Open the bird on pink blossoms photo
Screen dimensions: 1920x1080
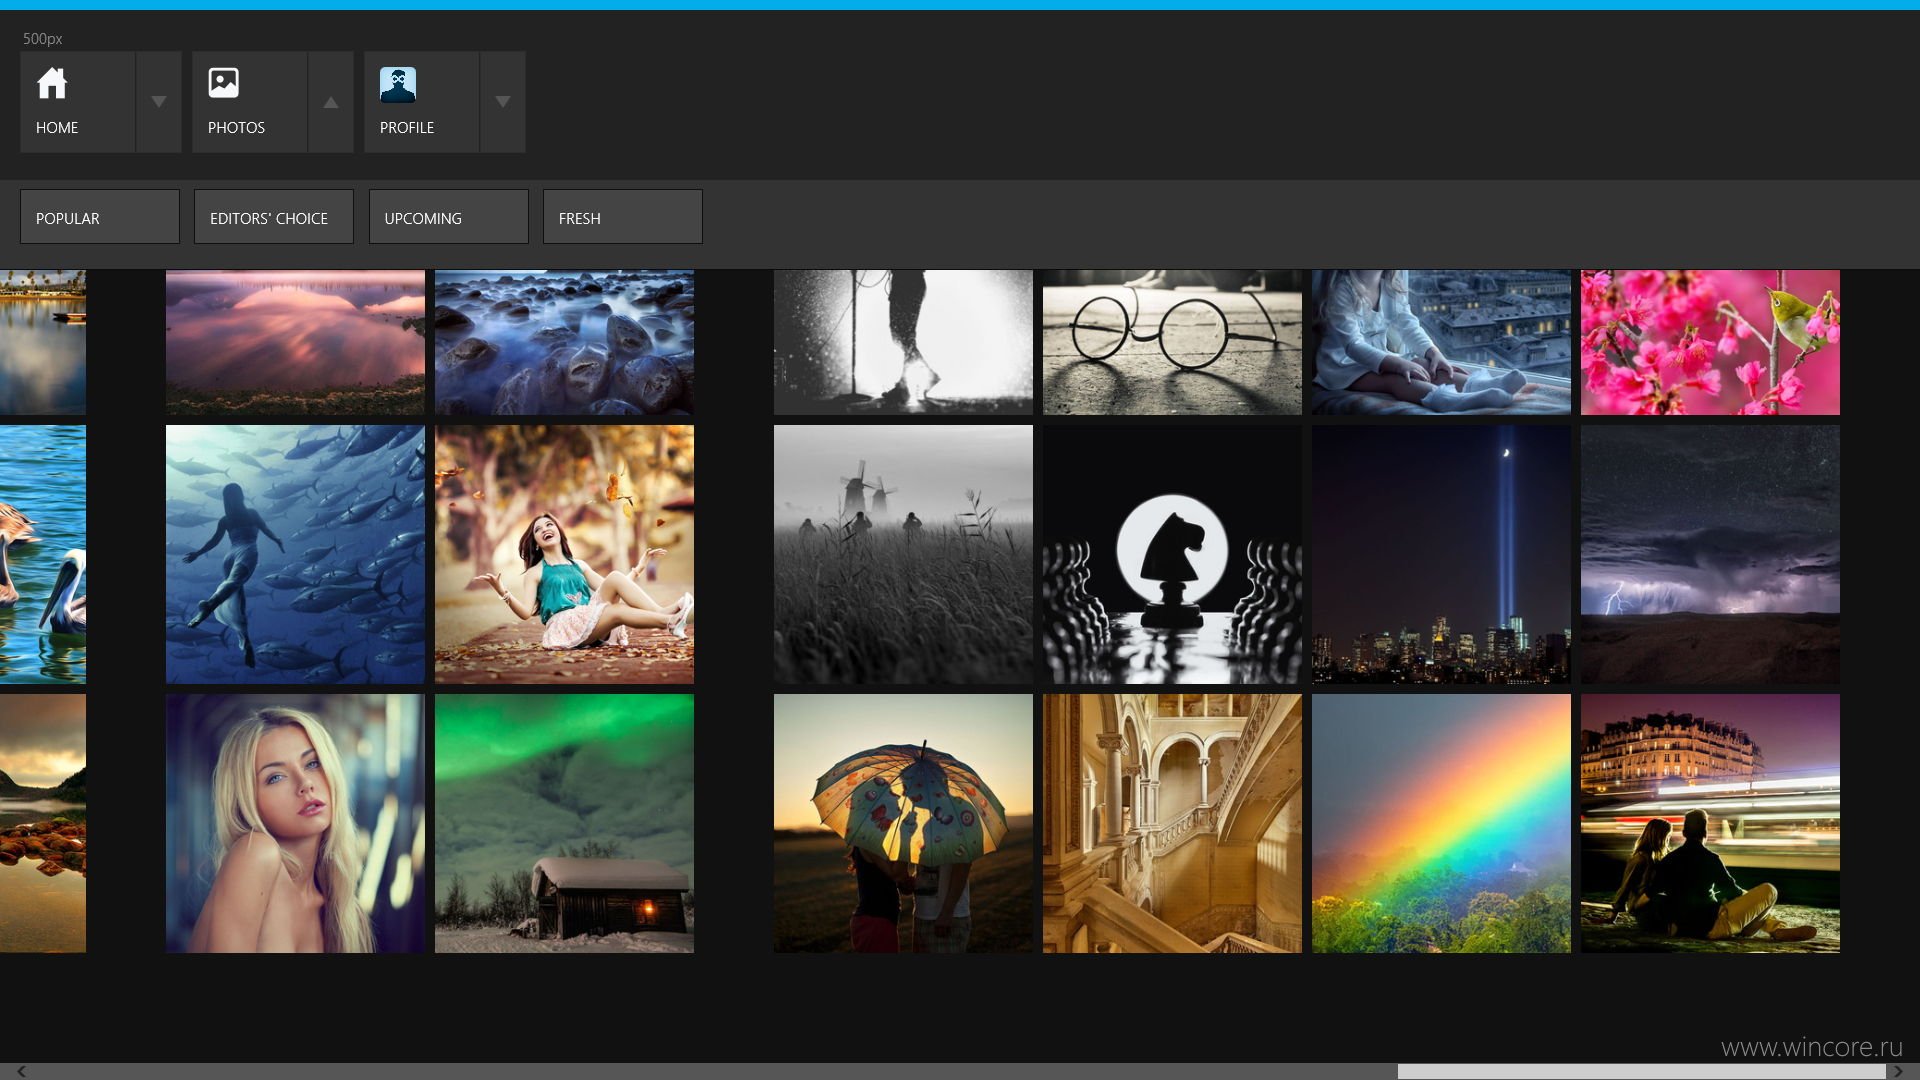pyautogui.click(x=1710, y=342)
